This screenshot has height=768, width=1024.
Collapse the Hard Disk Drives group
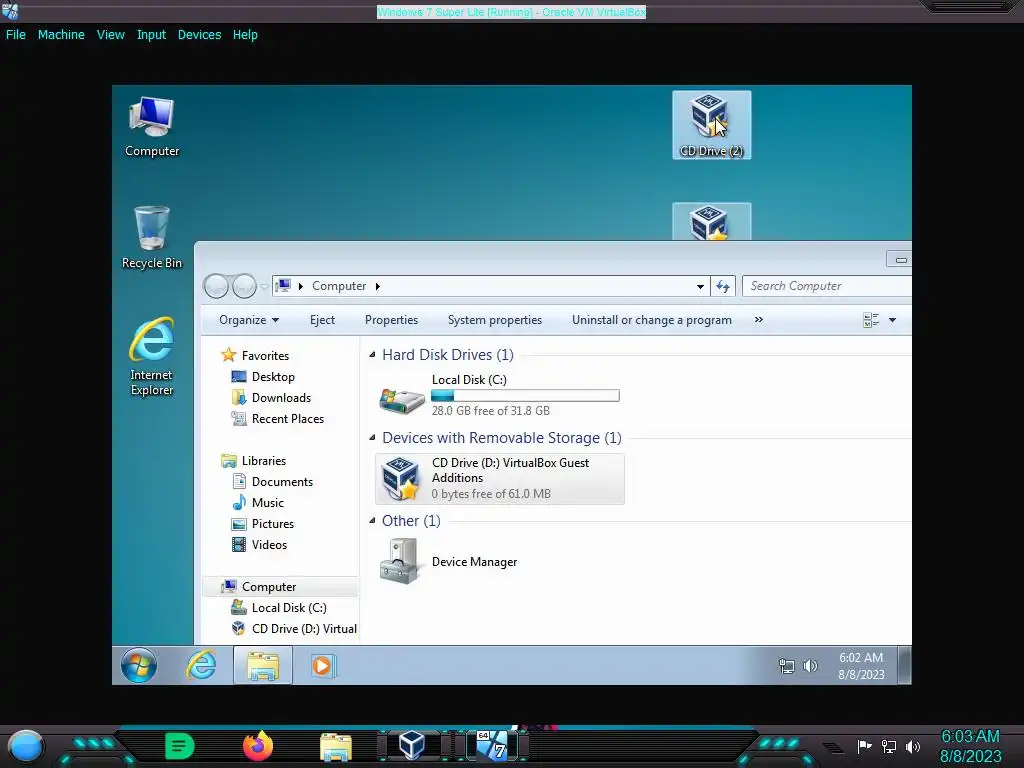pos(372,355)
